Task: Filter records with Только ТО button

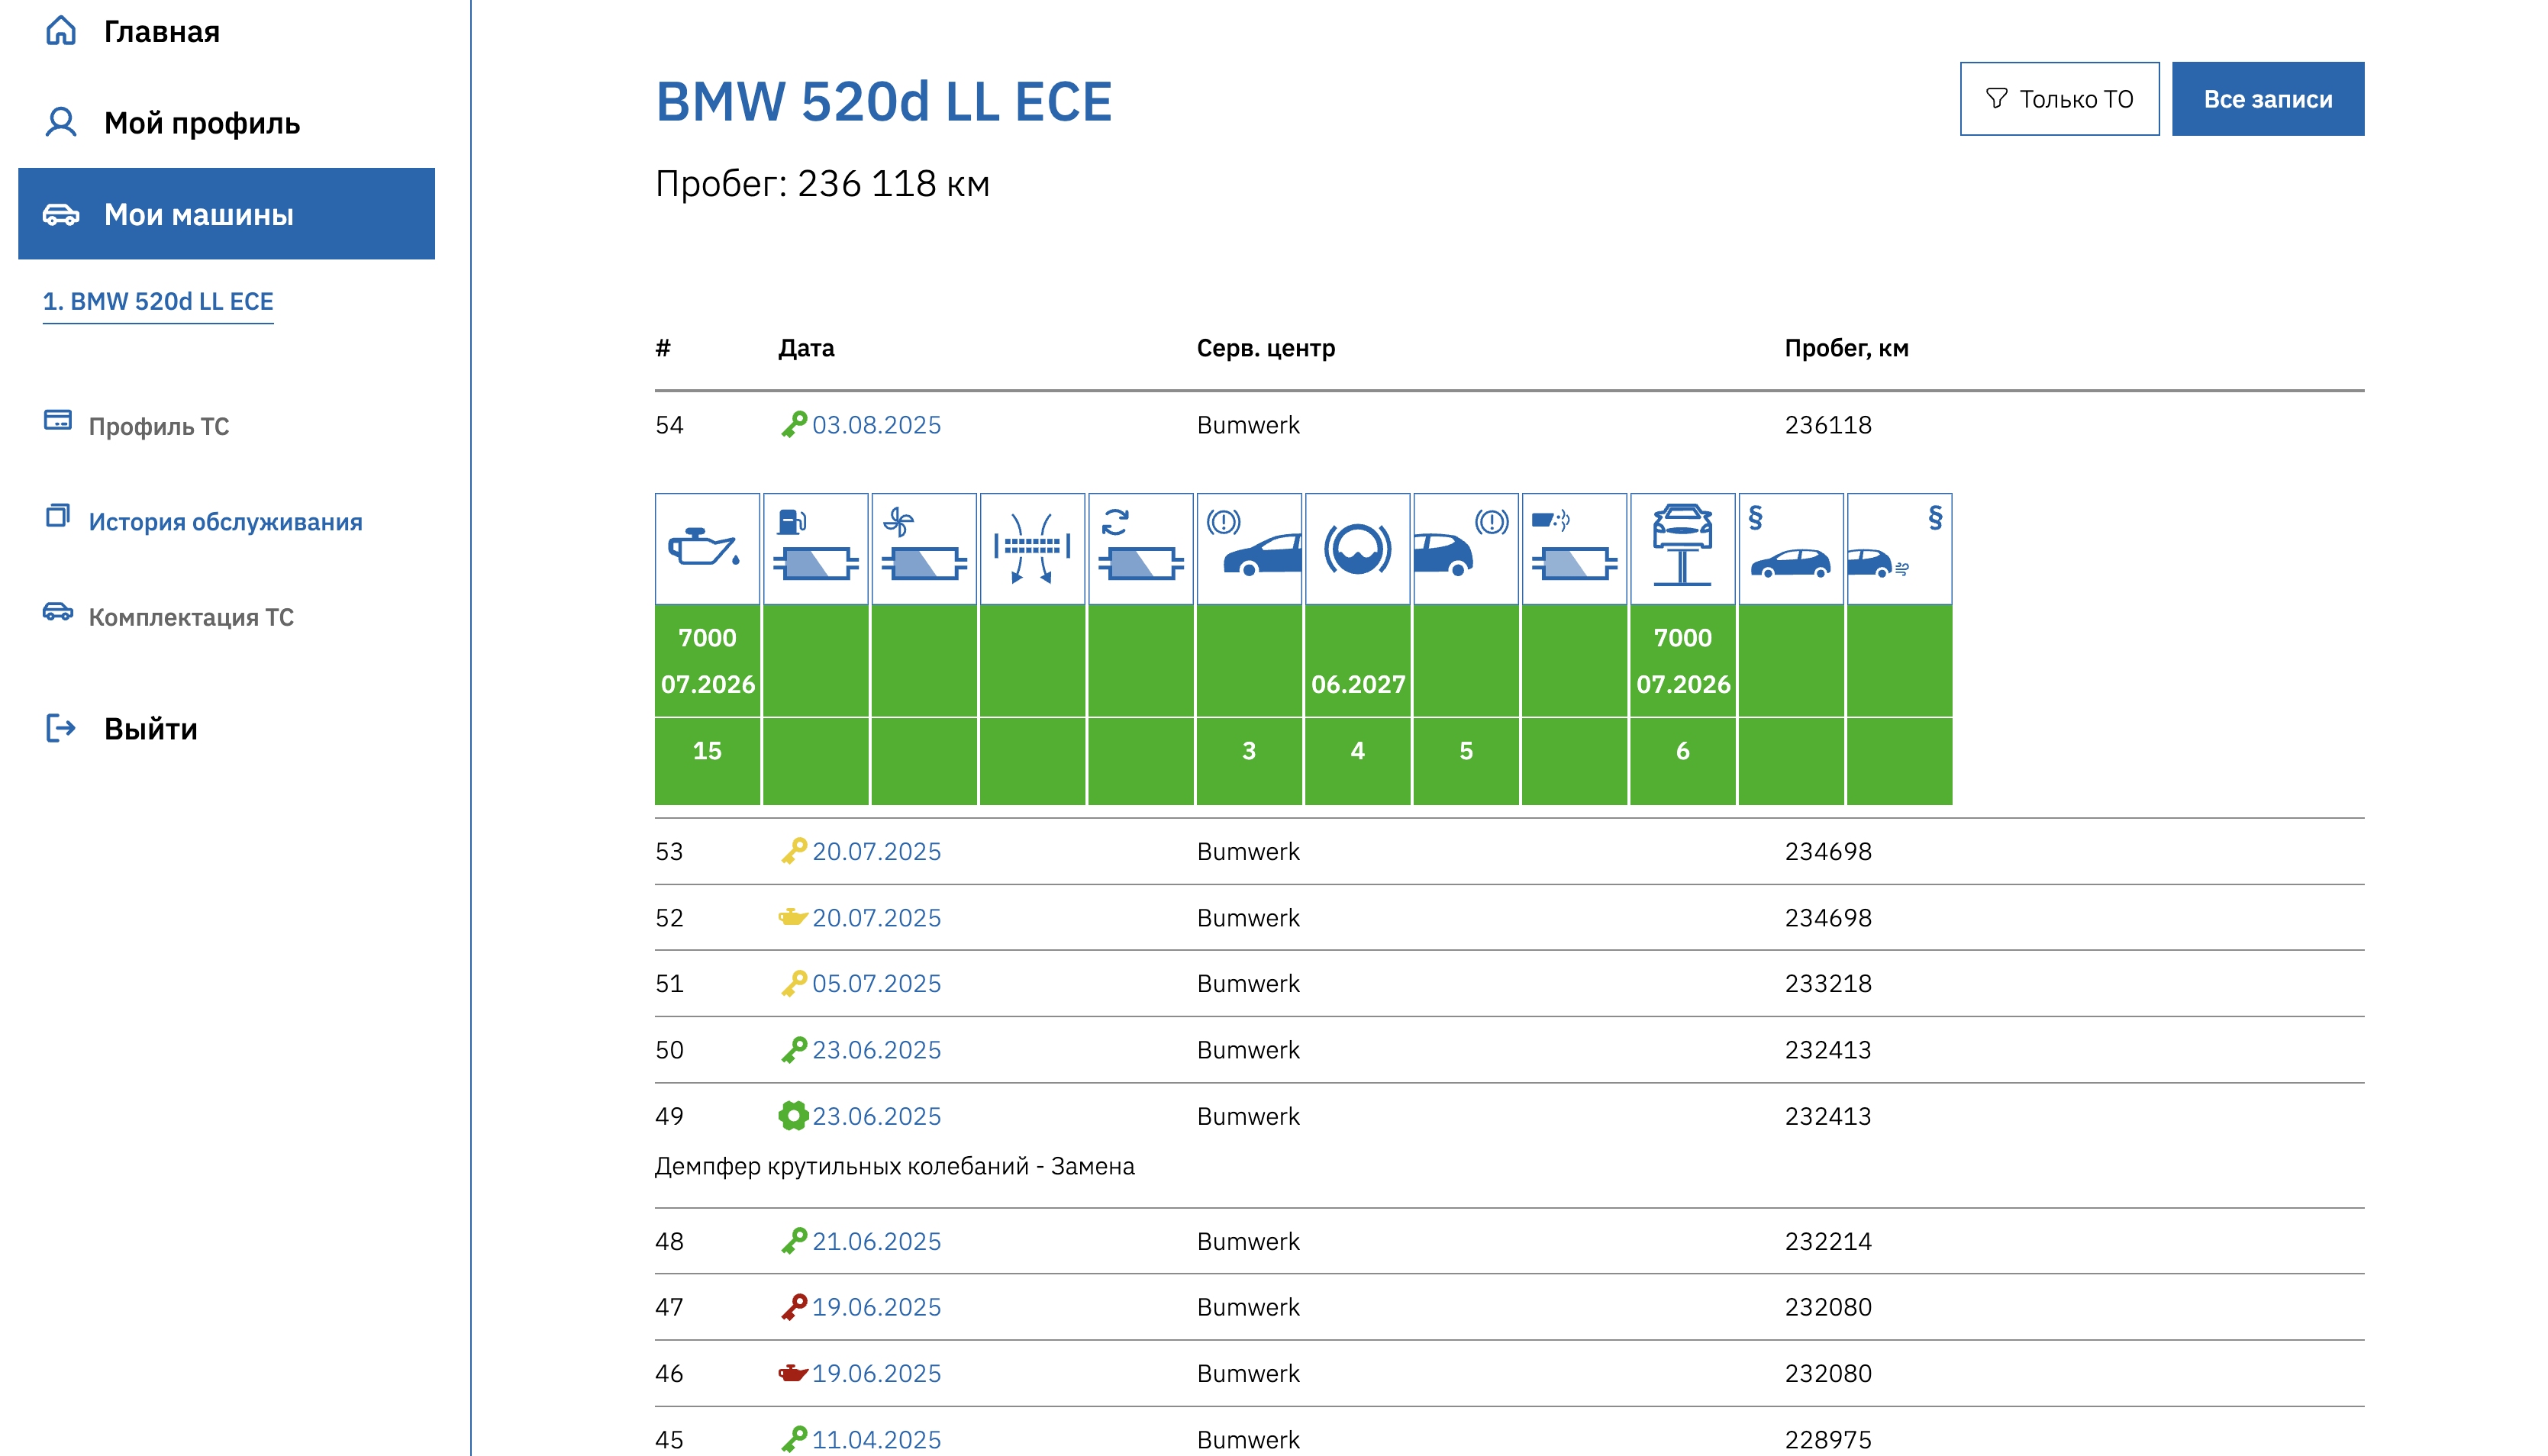Action: point(2059,99)
